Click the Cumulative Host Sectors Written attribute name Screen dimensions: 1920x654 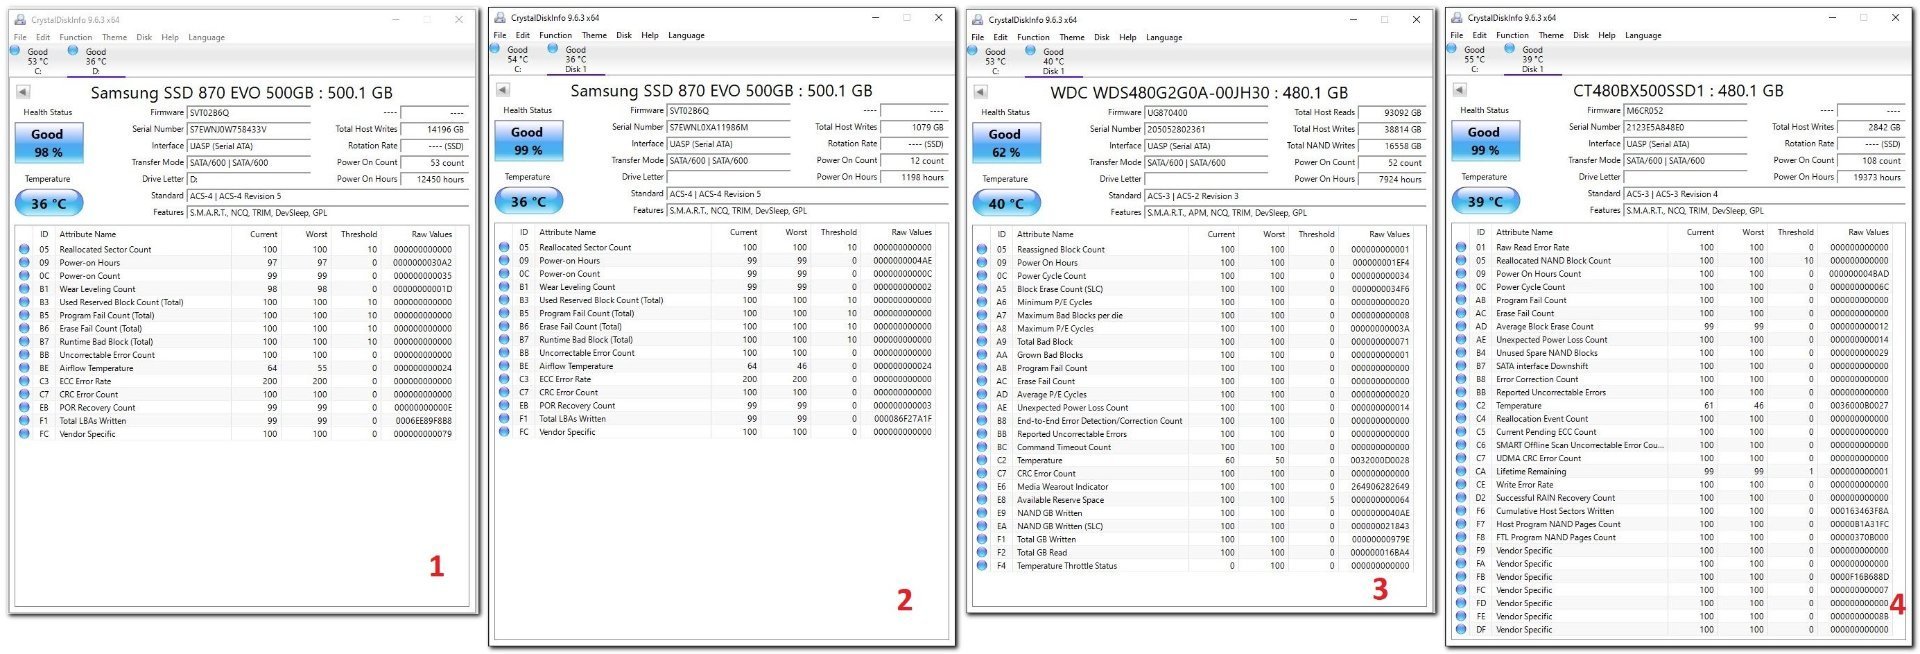point(1554,511)
